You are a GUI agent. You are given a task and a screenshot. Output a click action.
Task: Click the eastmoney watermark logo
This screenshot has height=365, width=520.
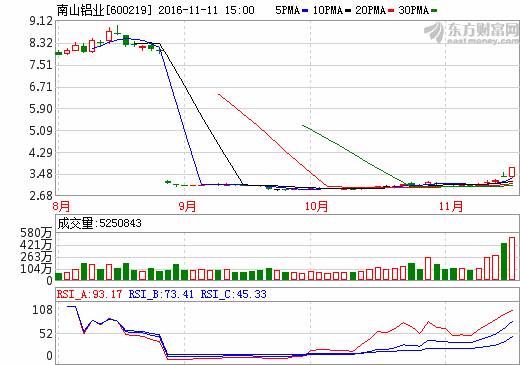[x=471, y=33]
